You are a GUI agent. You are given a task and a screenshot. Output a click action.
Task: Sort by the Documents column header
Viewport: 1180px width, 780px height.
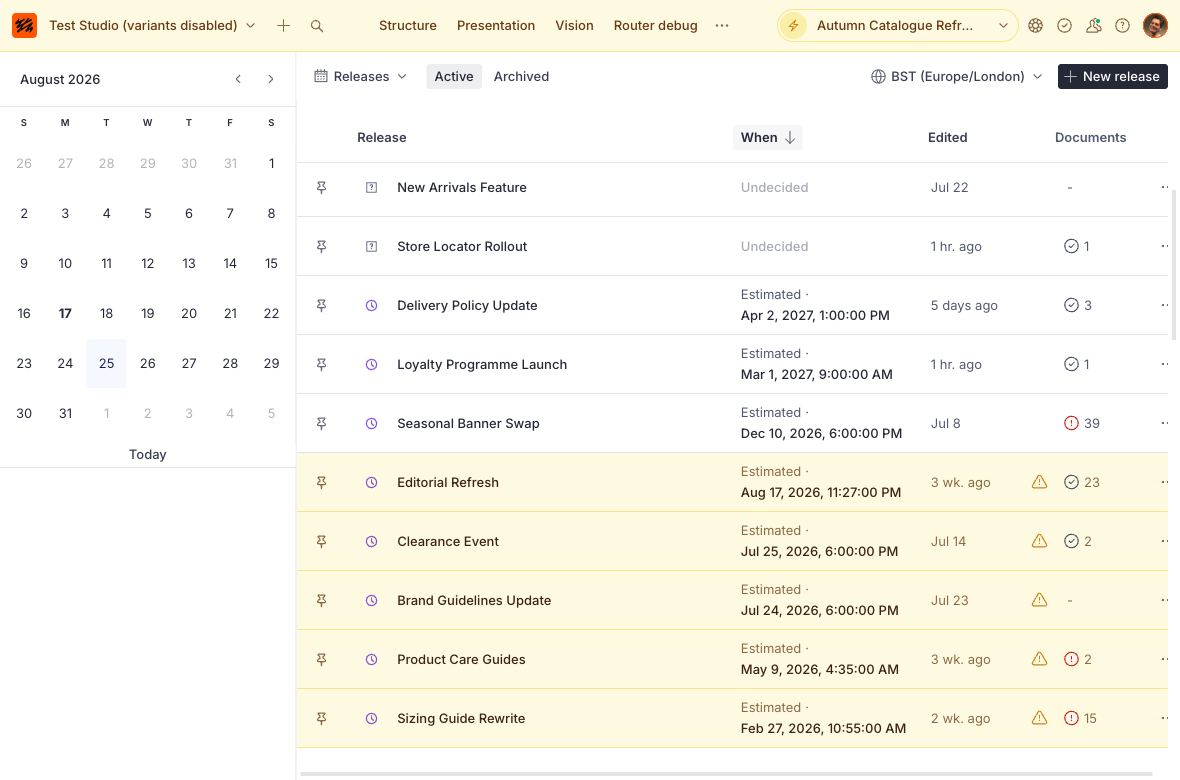tap(1090, 138)
